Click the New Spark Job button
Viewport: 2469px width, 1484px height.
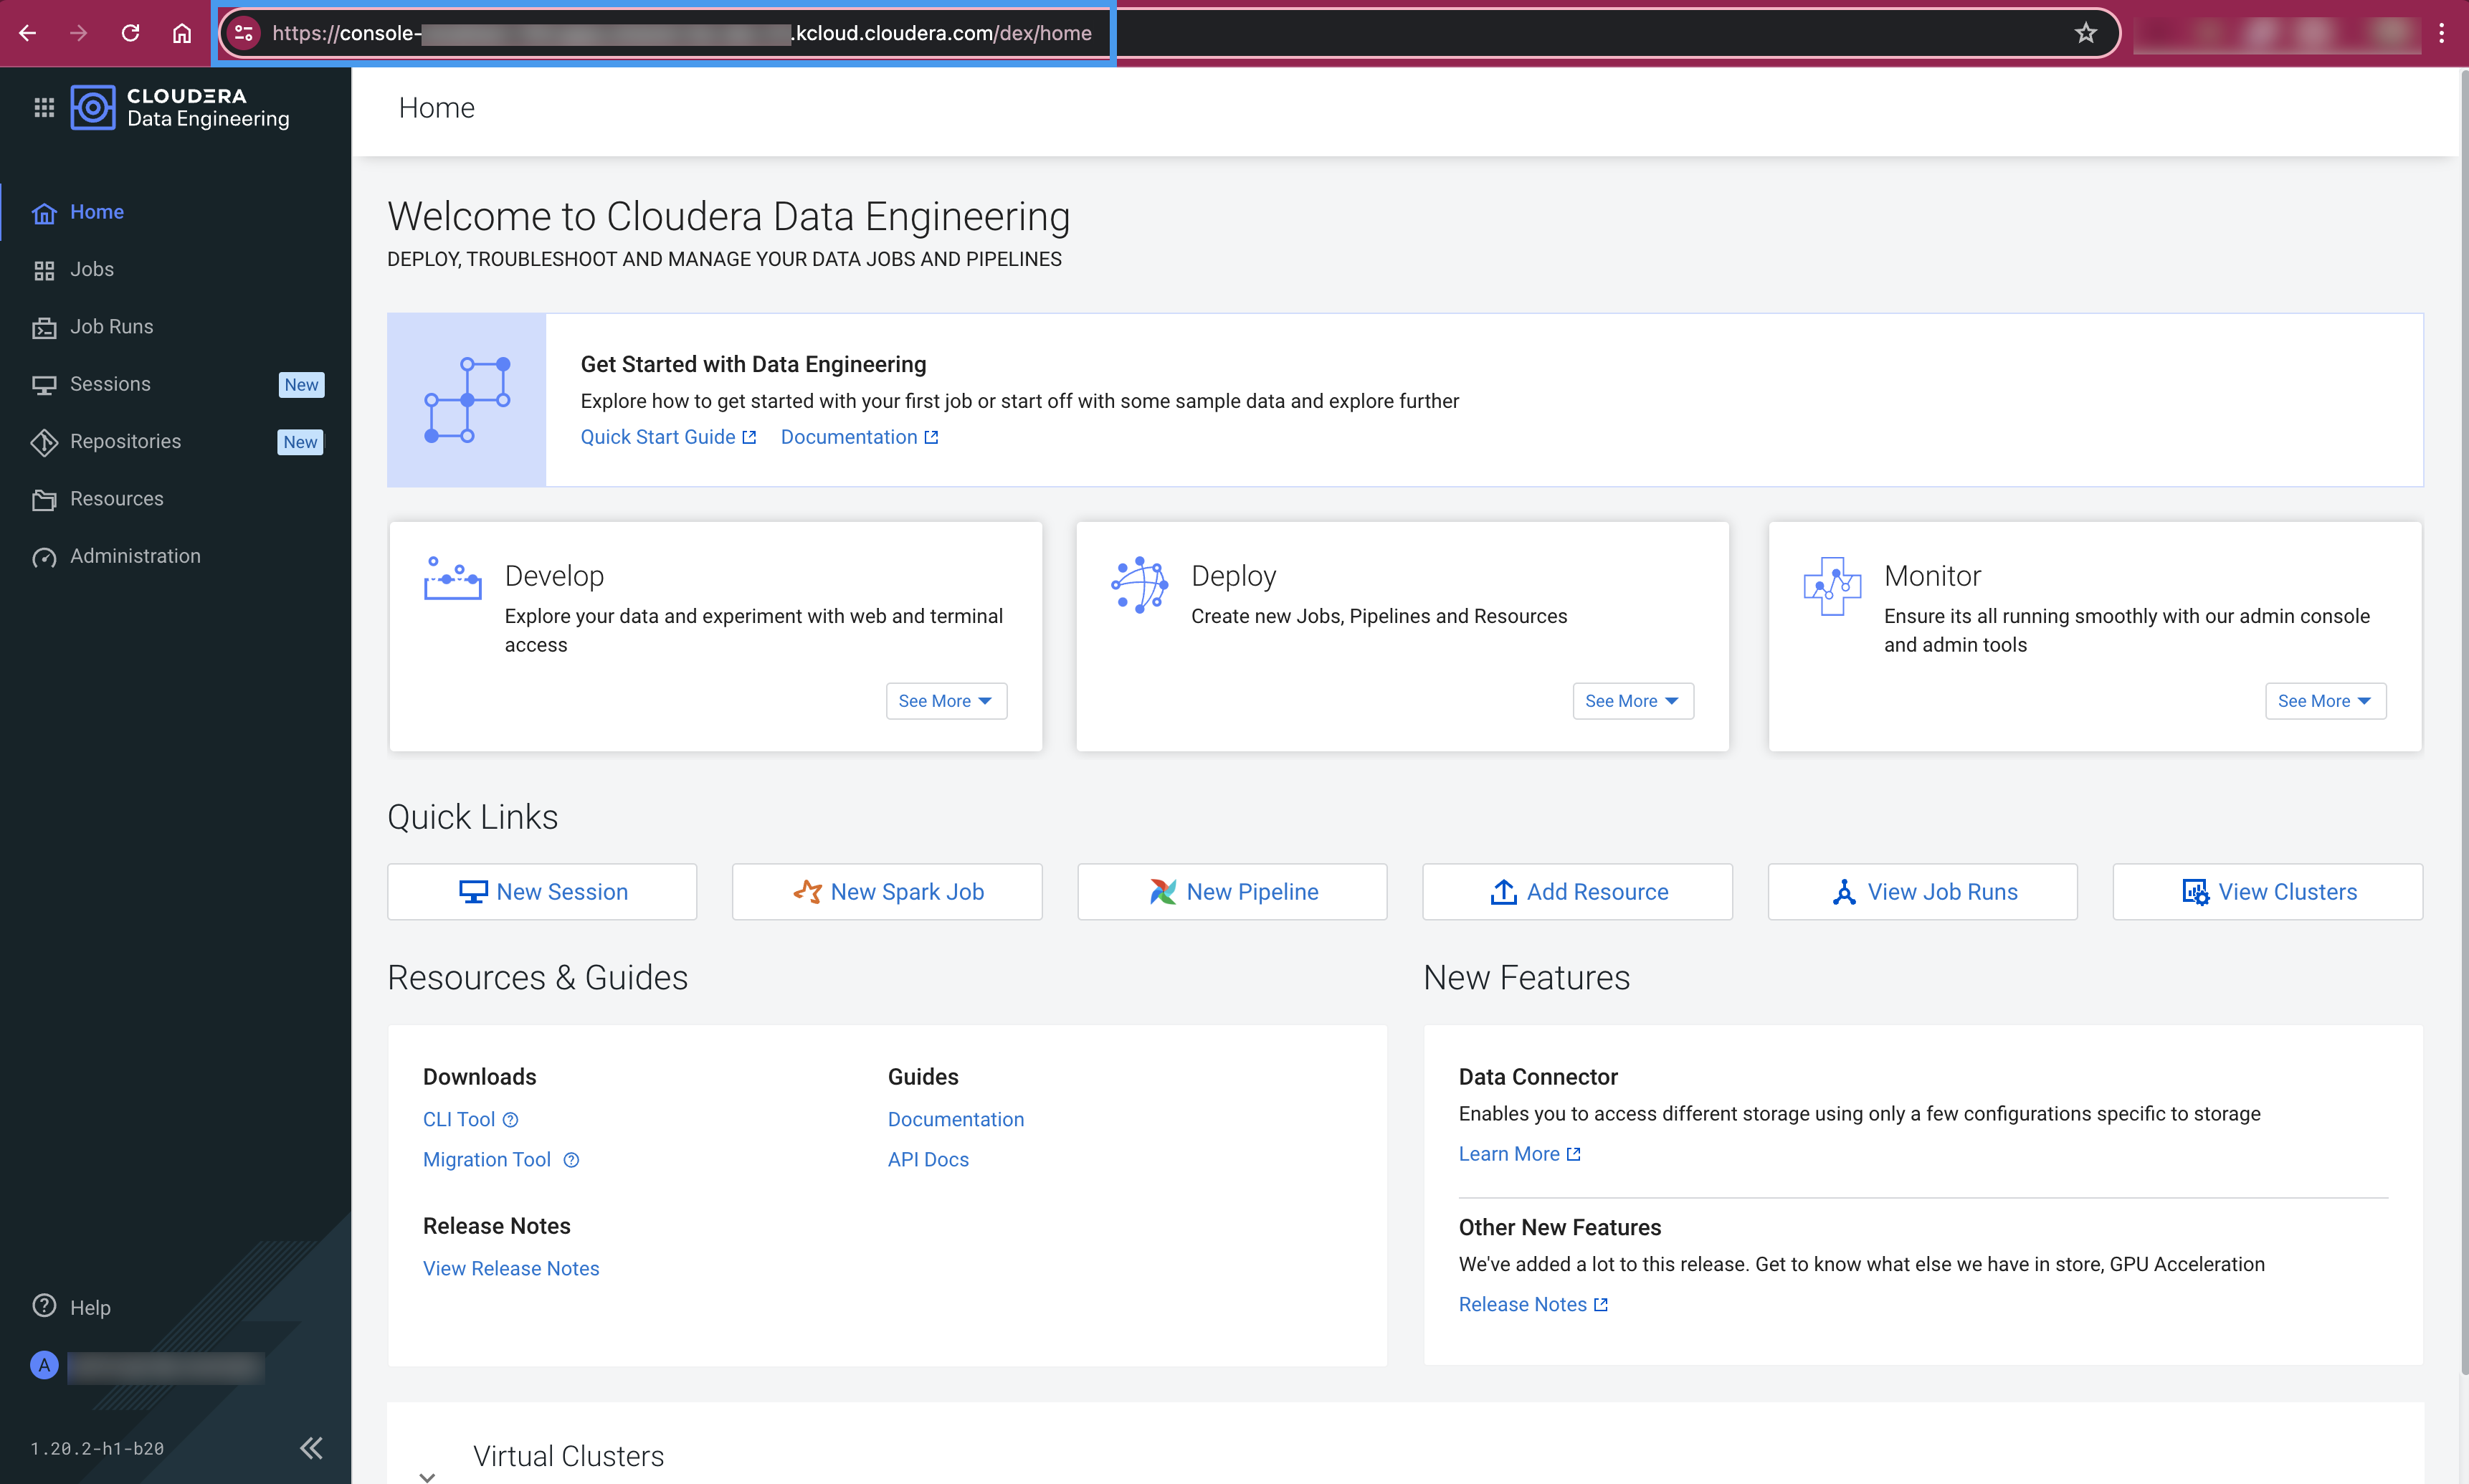click(x=887, y=892)
